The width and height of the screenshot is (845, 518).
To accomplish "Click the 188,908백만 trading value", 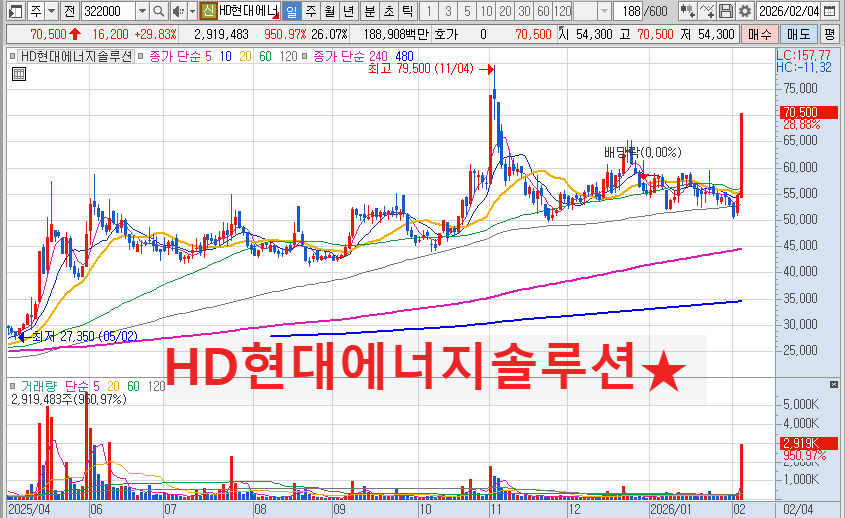I will pyautogui.click(x=396, y=34).
